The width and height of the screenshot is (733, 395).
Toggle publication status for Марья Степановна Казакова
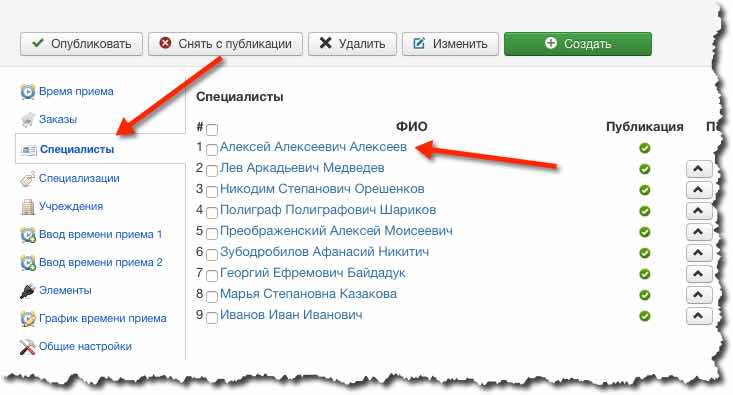645,295
